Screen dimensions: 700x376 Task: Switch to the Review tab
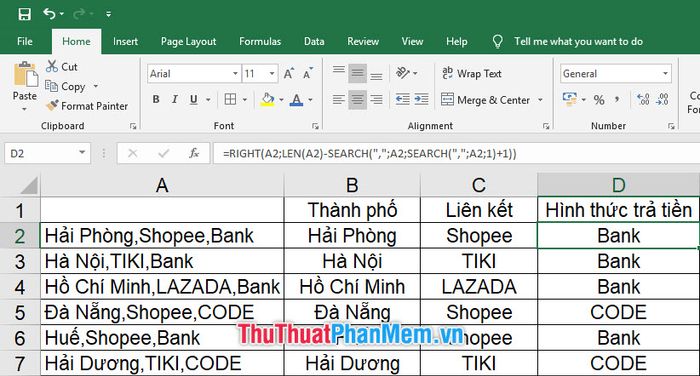363,42
